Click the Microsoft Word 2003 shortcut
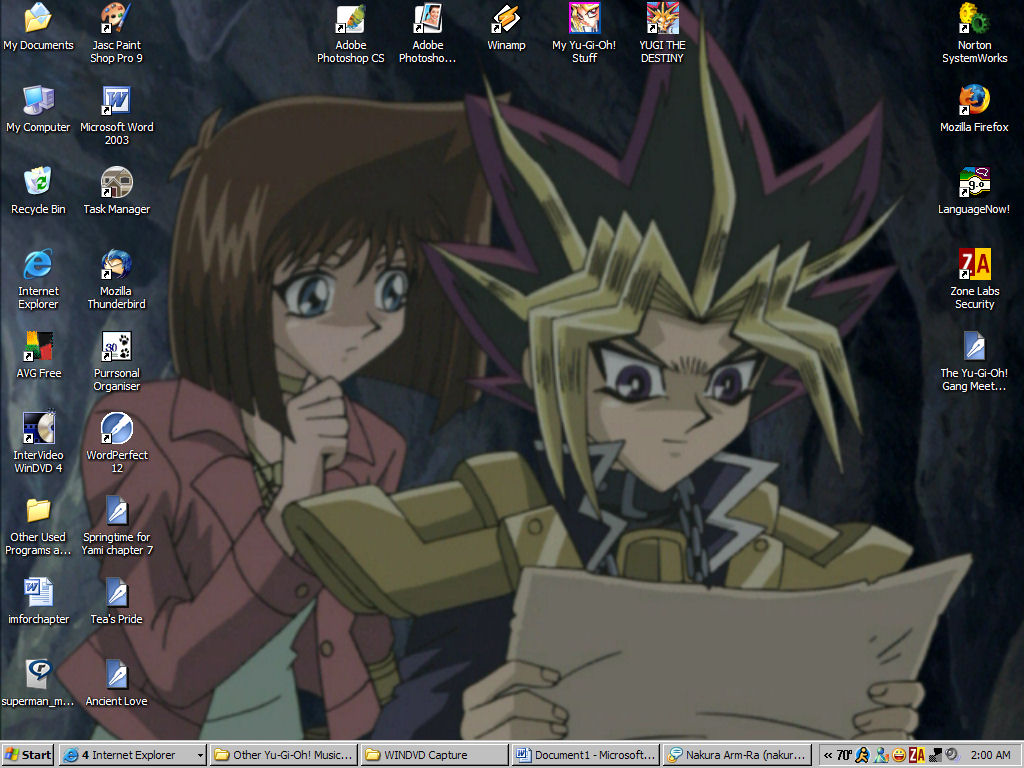The image size is (1024, 768). [x=116, y=115]
